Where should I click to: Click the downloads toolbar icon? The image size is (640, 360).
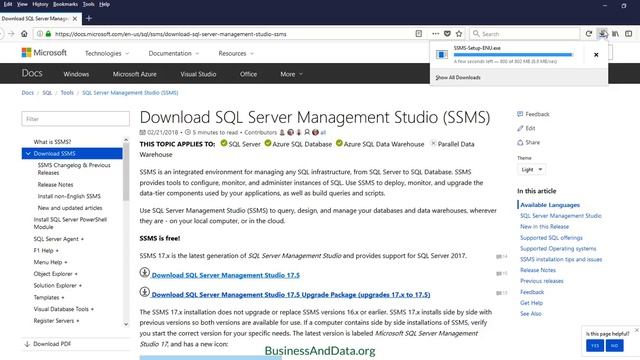[602, 34]
